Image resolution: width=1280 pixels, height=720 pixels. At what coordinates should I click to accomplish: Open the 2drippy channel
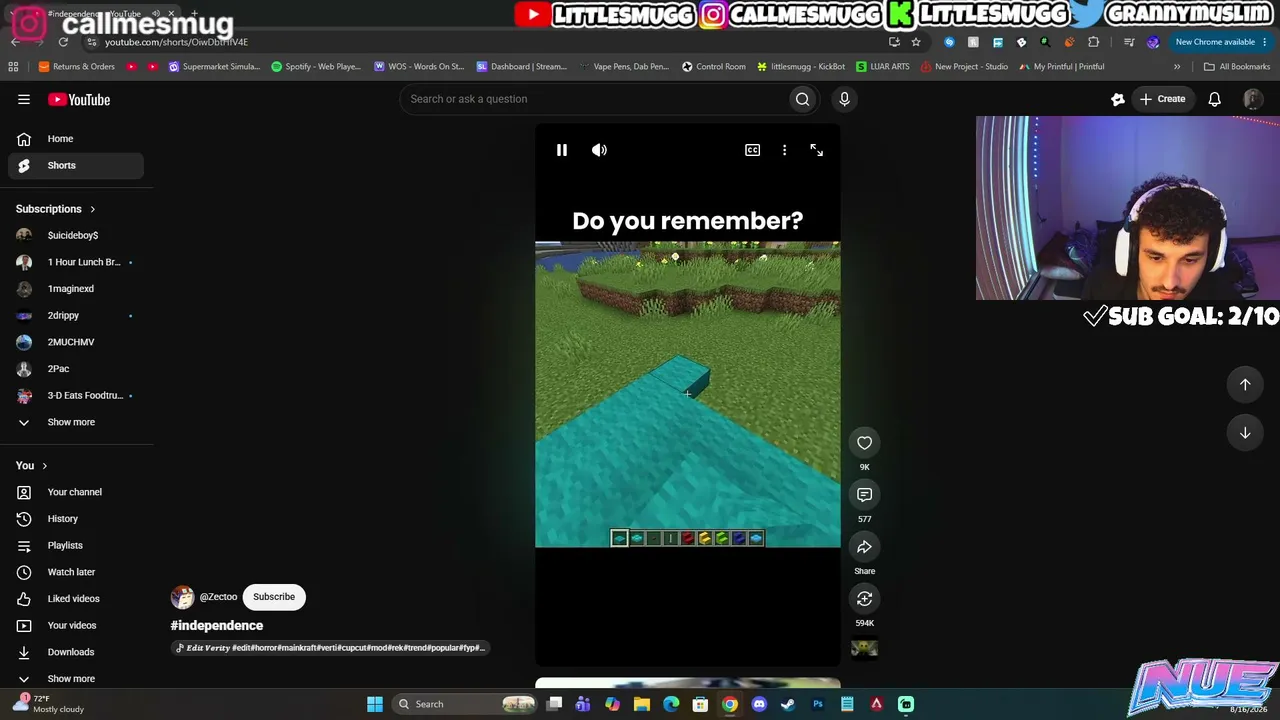(x=76, y=315)
